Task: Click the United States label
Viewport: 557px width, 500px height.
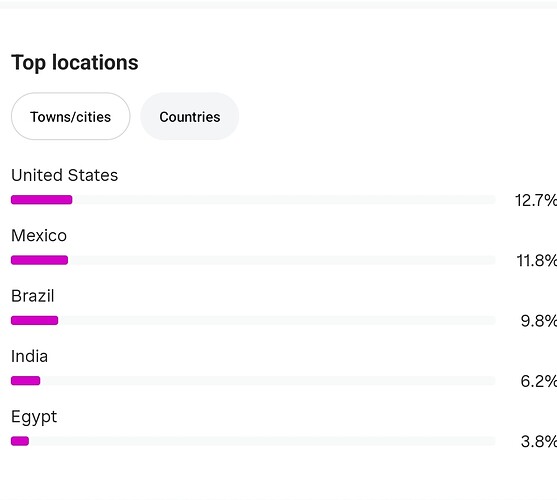Action: point(64,175)
